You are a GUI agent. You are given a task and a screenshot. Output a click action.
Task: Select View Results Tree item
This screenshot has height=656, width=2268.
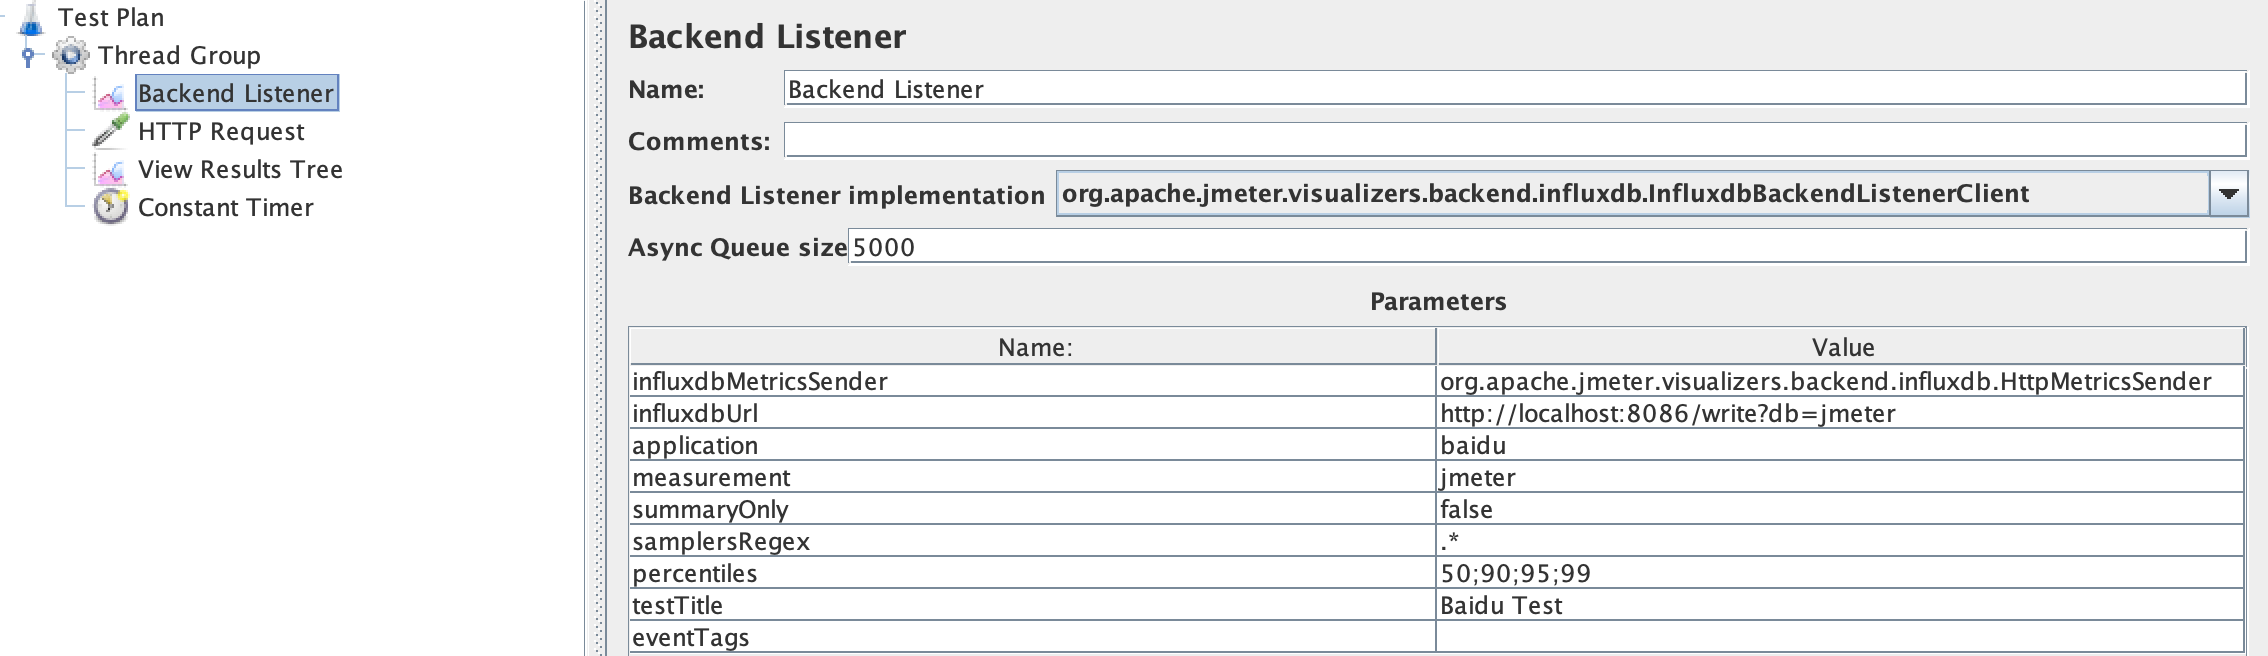click(x=240, y=170)
